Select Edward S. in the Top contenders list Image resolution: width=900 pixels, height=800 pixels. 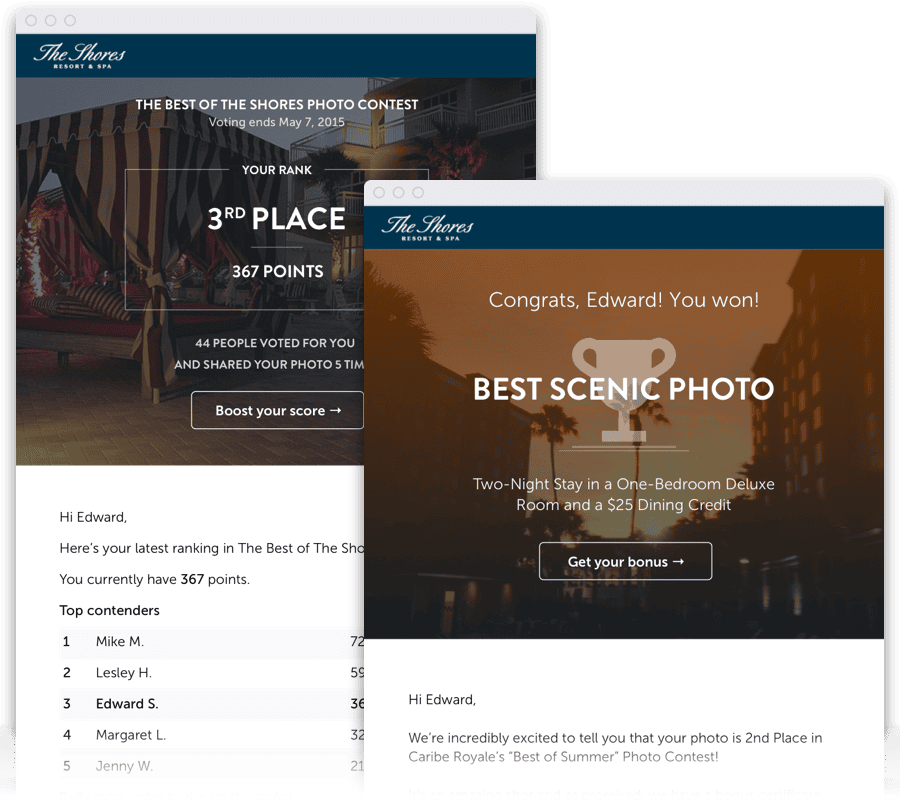[127, 704]
